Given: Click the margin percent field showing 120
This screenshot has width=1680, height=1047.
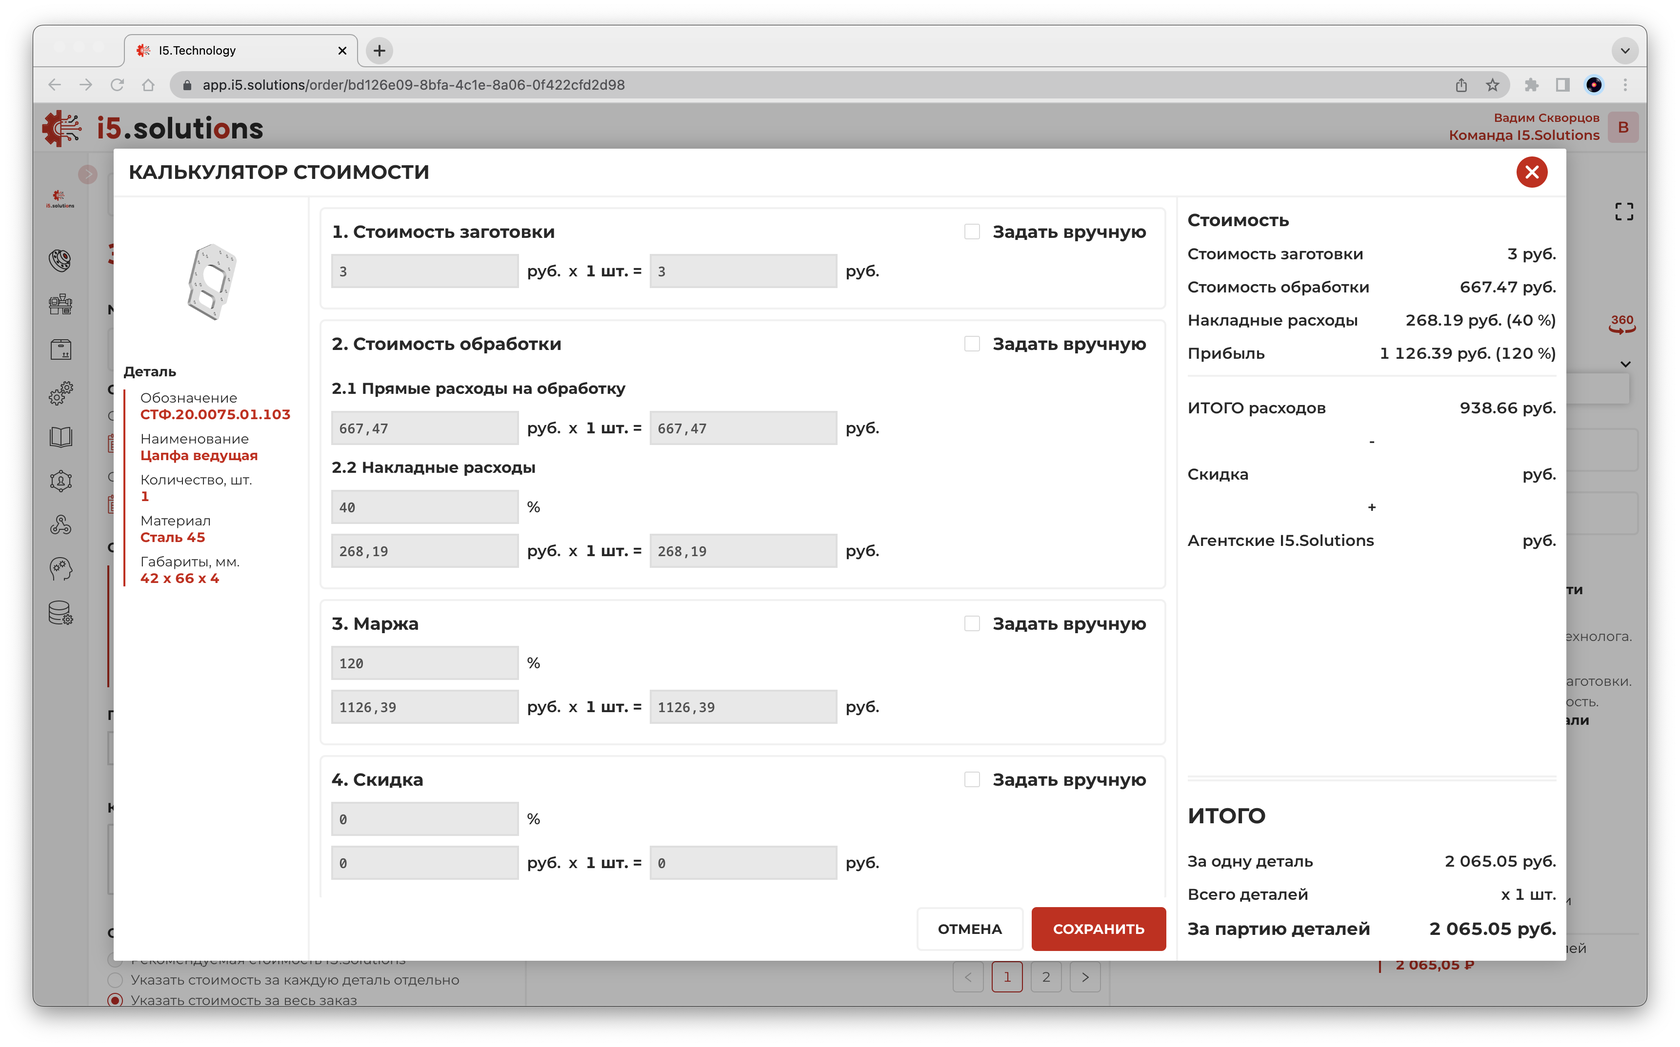Looking at the screenshot, I should [425, 663].
